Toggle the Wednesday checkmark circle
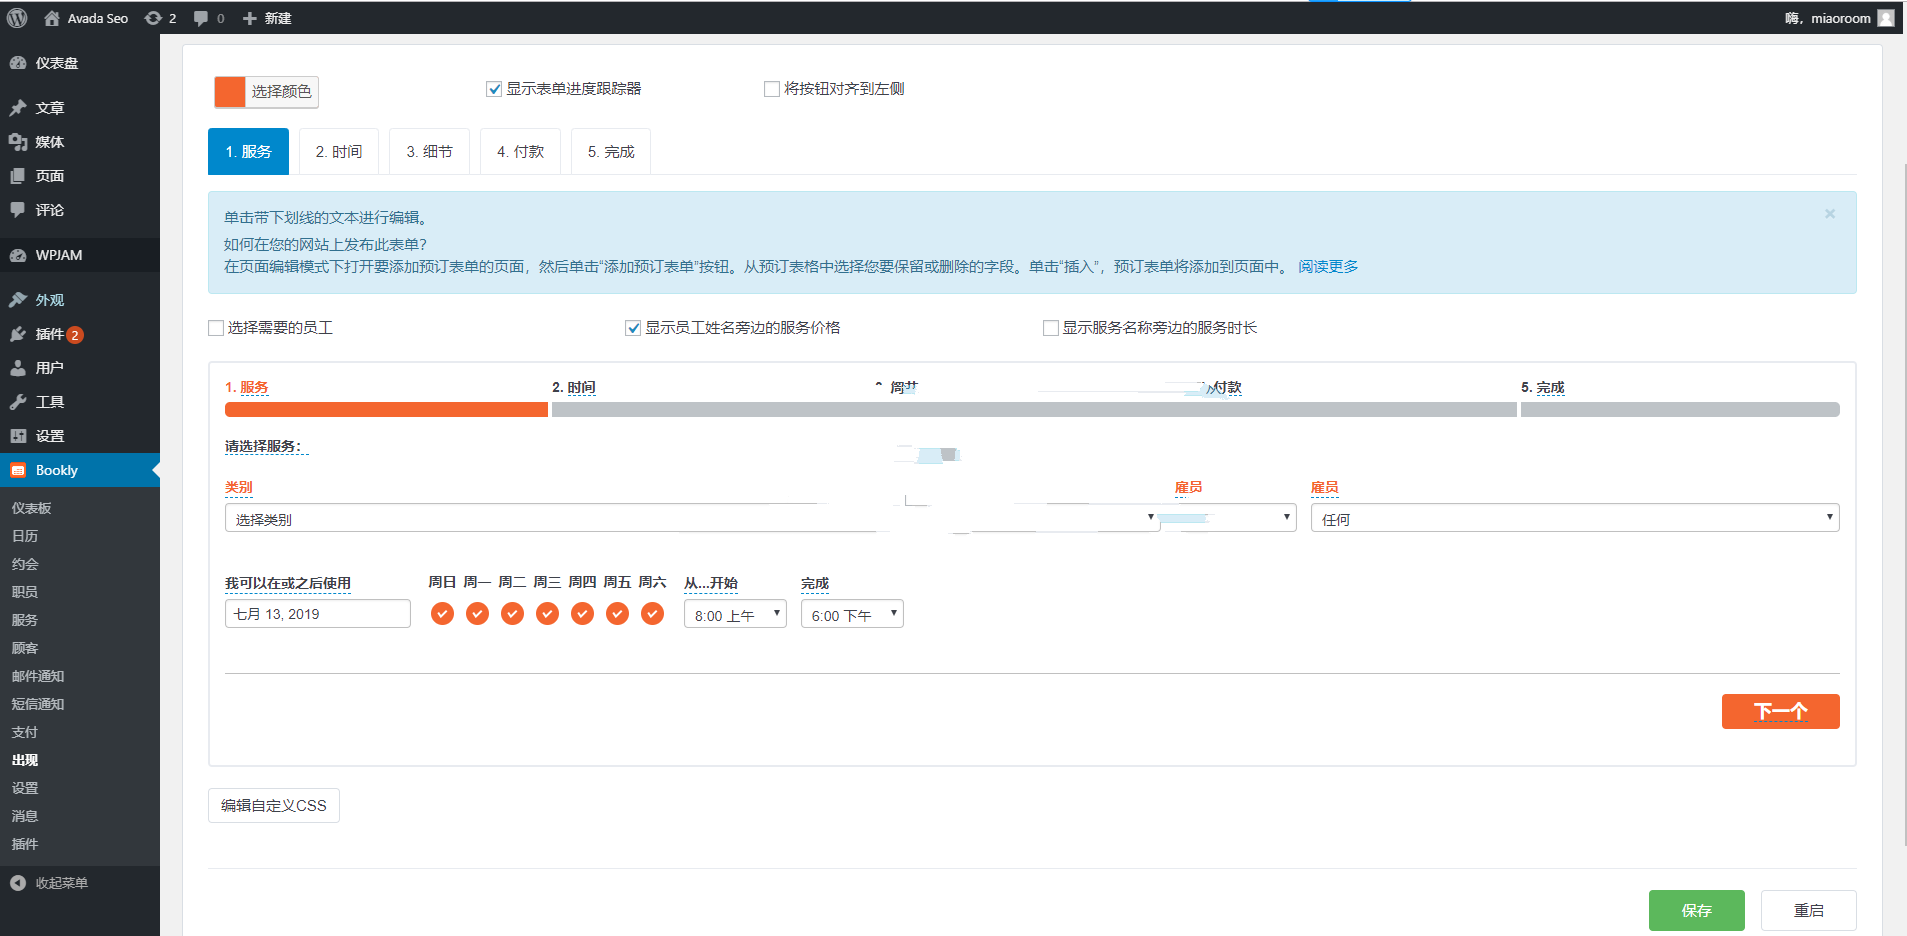The height and width of the screenshot is (936, 1907). pyautogui.click(x=547, y=613)
